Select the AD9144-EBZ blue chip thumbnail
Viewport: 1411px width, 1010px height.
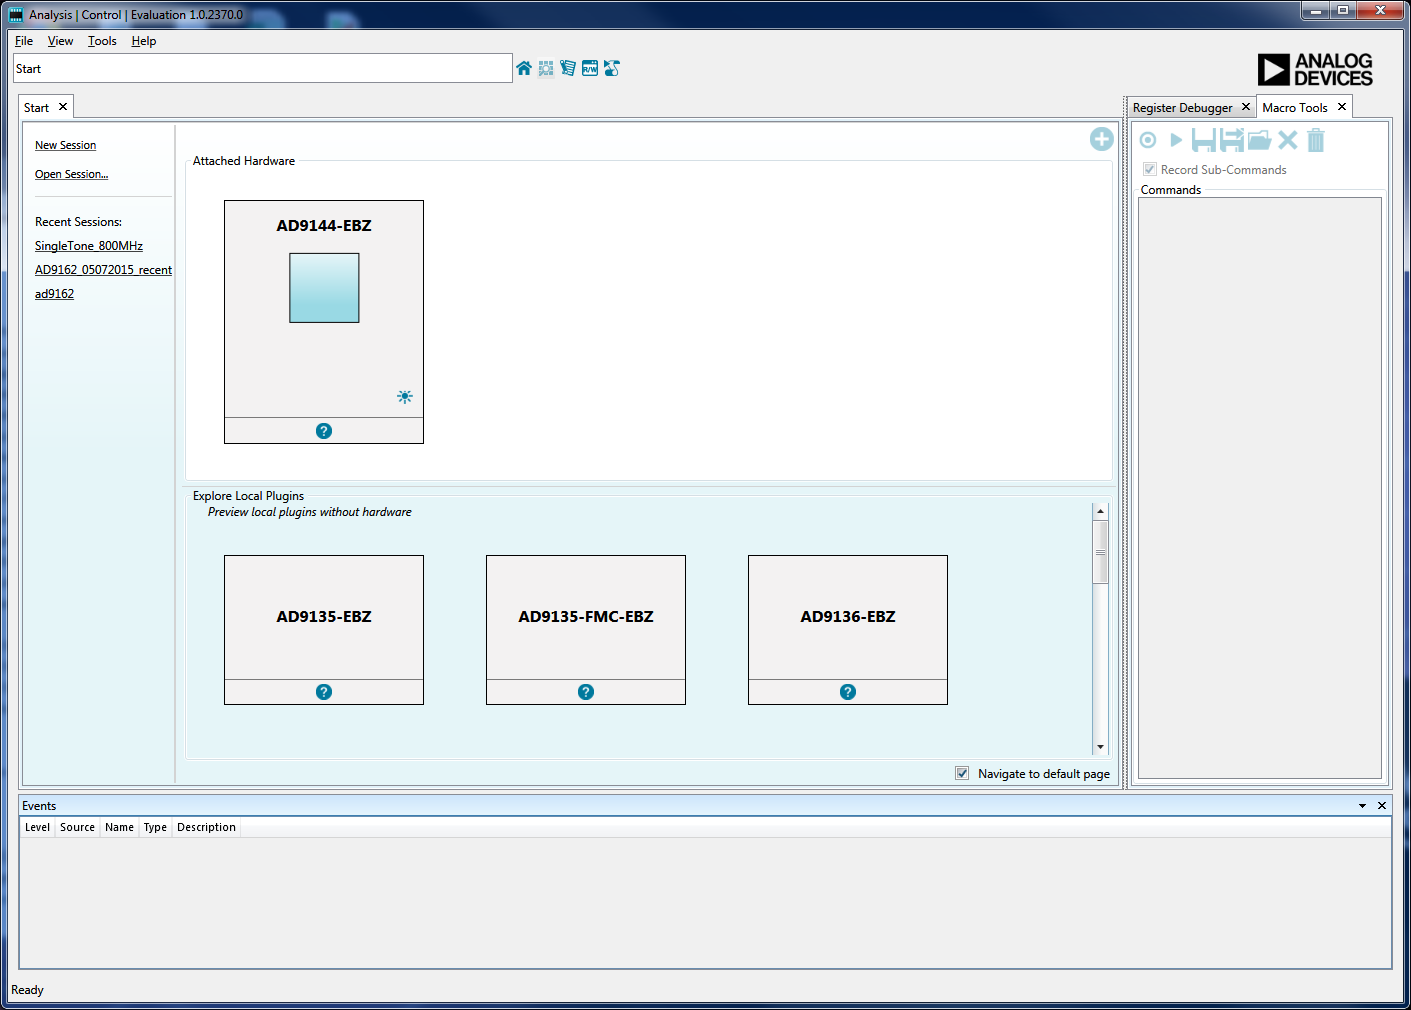324,288
